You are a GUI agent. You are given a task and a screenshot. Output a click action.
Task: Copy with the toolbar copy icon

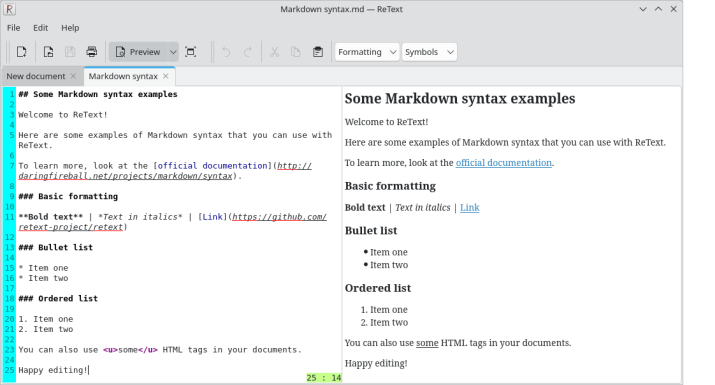296,52
